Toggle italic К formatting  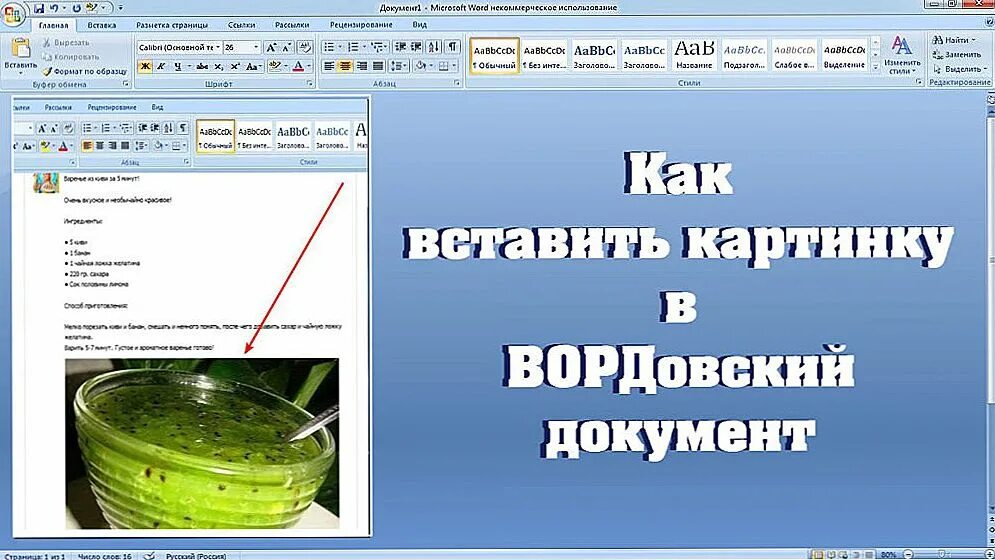(x=161, y=66)
